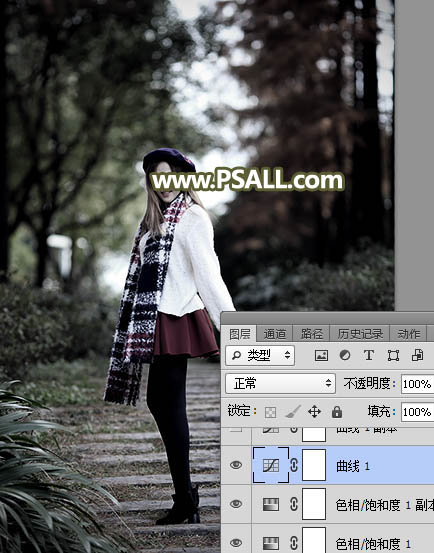Lock layer position move icon
This screenshot has width=434, height=553.
point(314,412)
